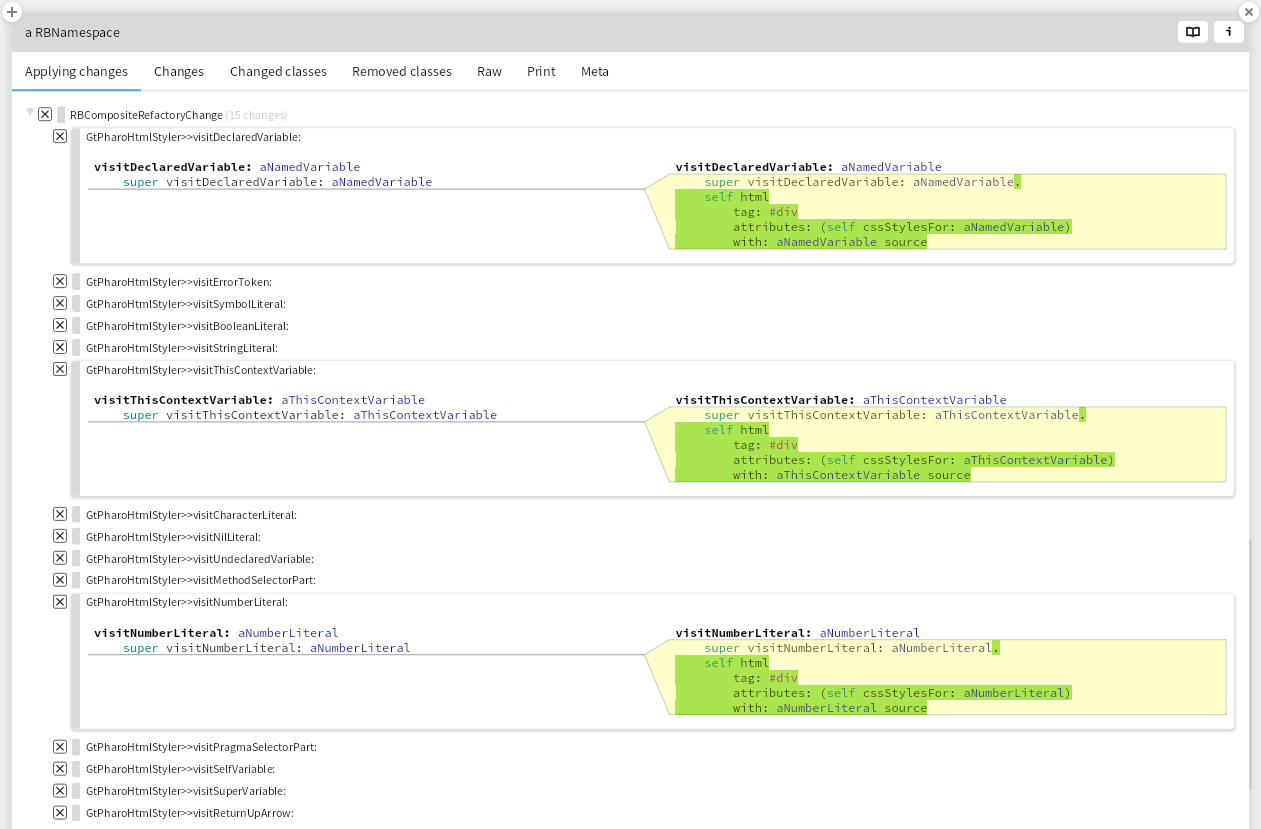
Task: Toggle checkbox for visitSuperVariable: change
Action: click(x=60, y=791)
